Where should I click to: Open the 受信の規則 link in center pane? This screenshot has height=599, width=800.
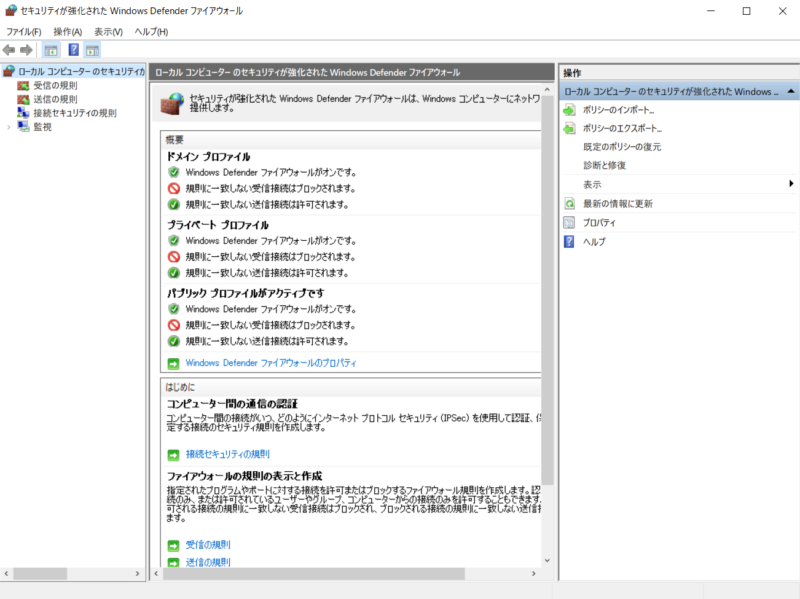click(x=208, y=545)
